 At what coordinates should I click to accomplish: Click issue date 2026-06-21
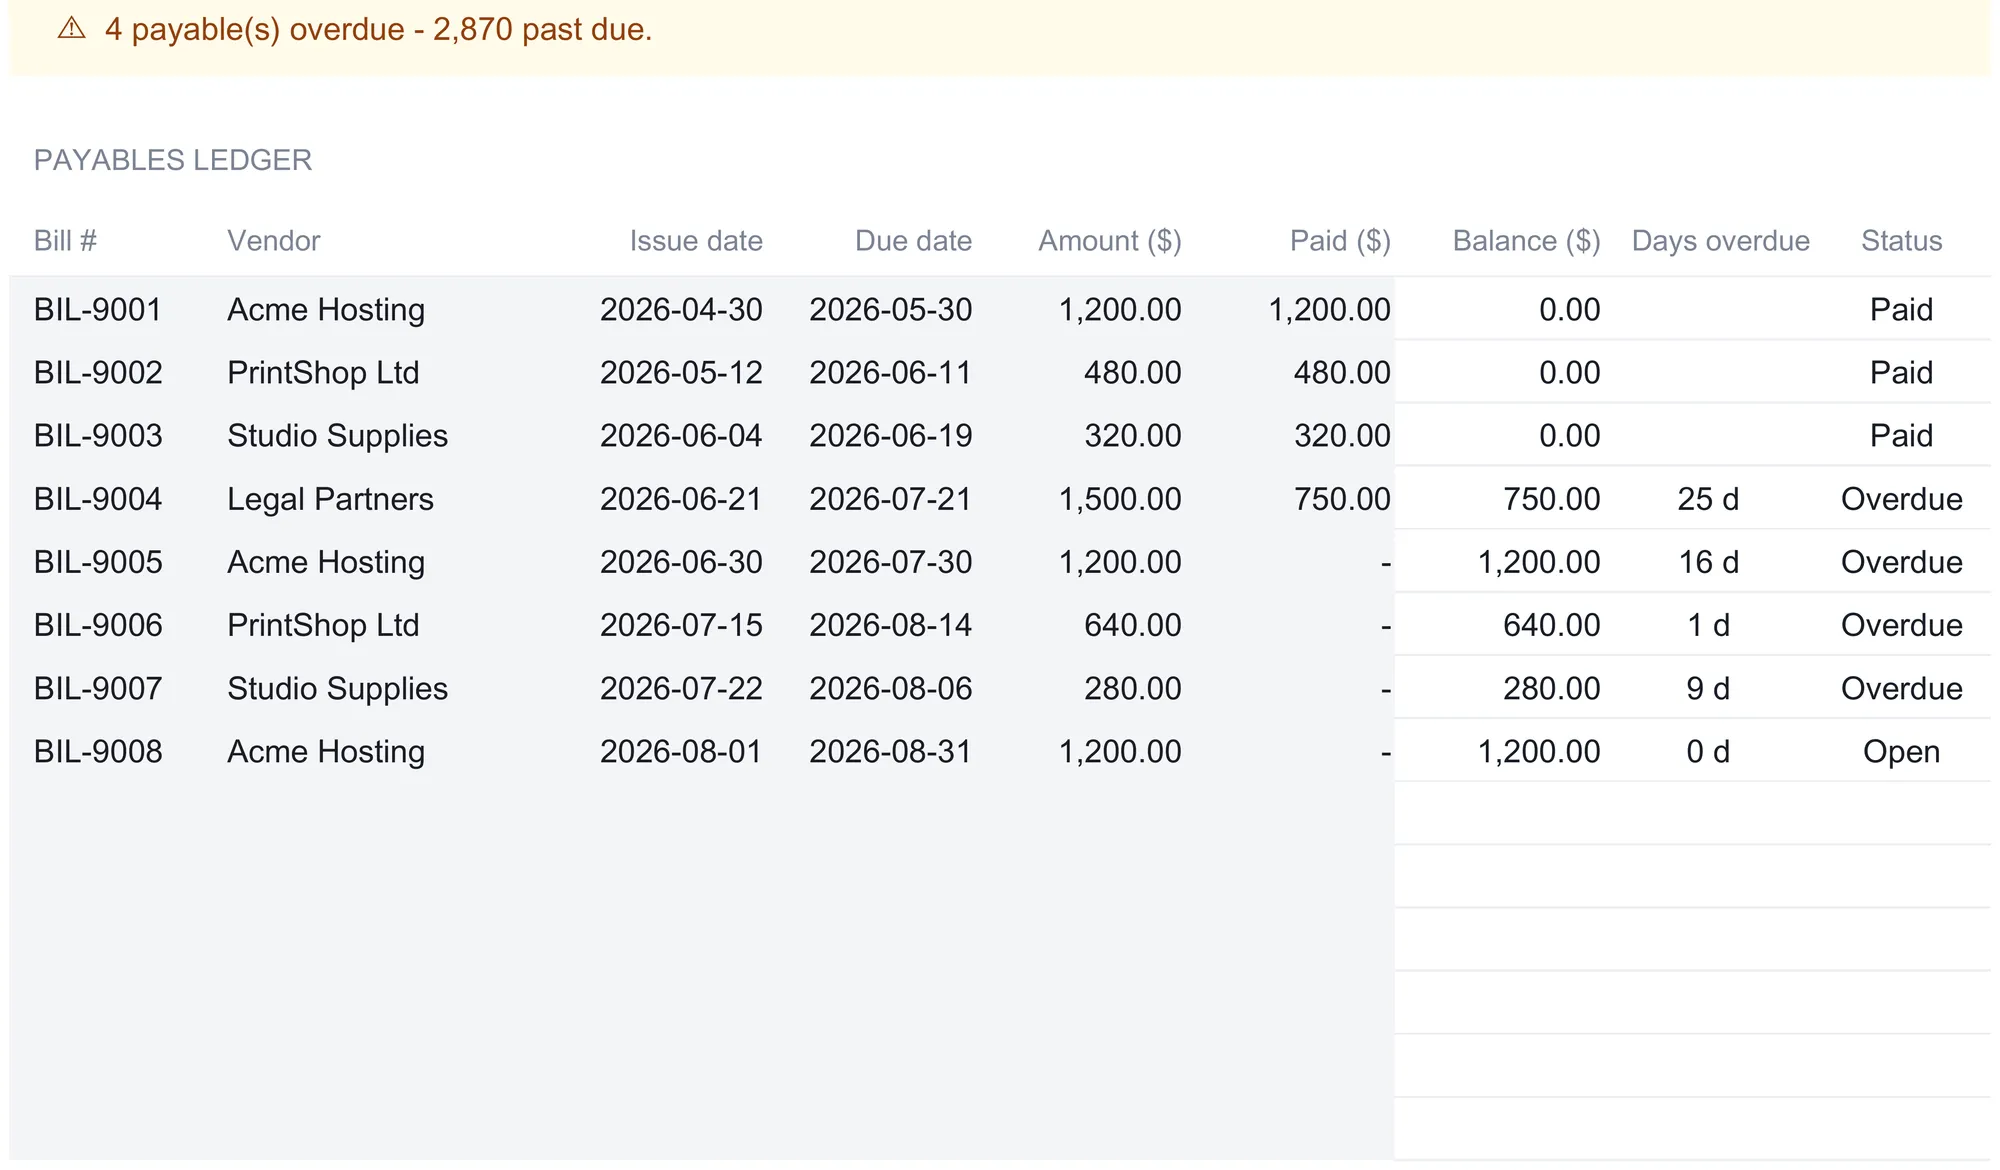coord(681,499)
